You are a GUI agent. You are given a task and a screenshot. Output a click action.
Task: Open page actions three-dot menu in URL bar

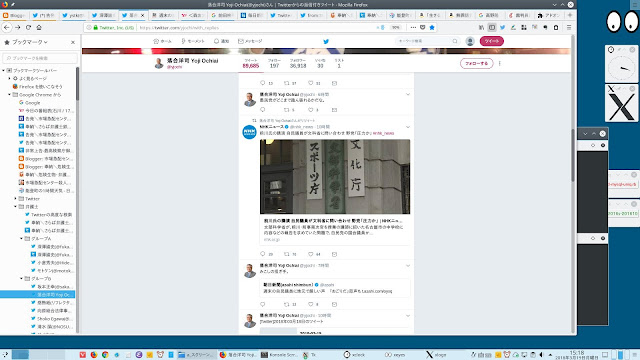[x=413, y=27]
